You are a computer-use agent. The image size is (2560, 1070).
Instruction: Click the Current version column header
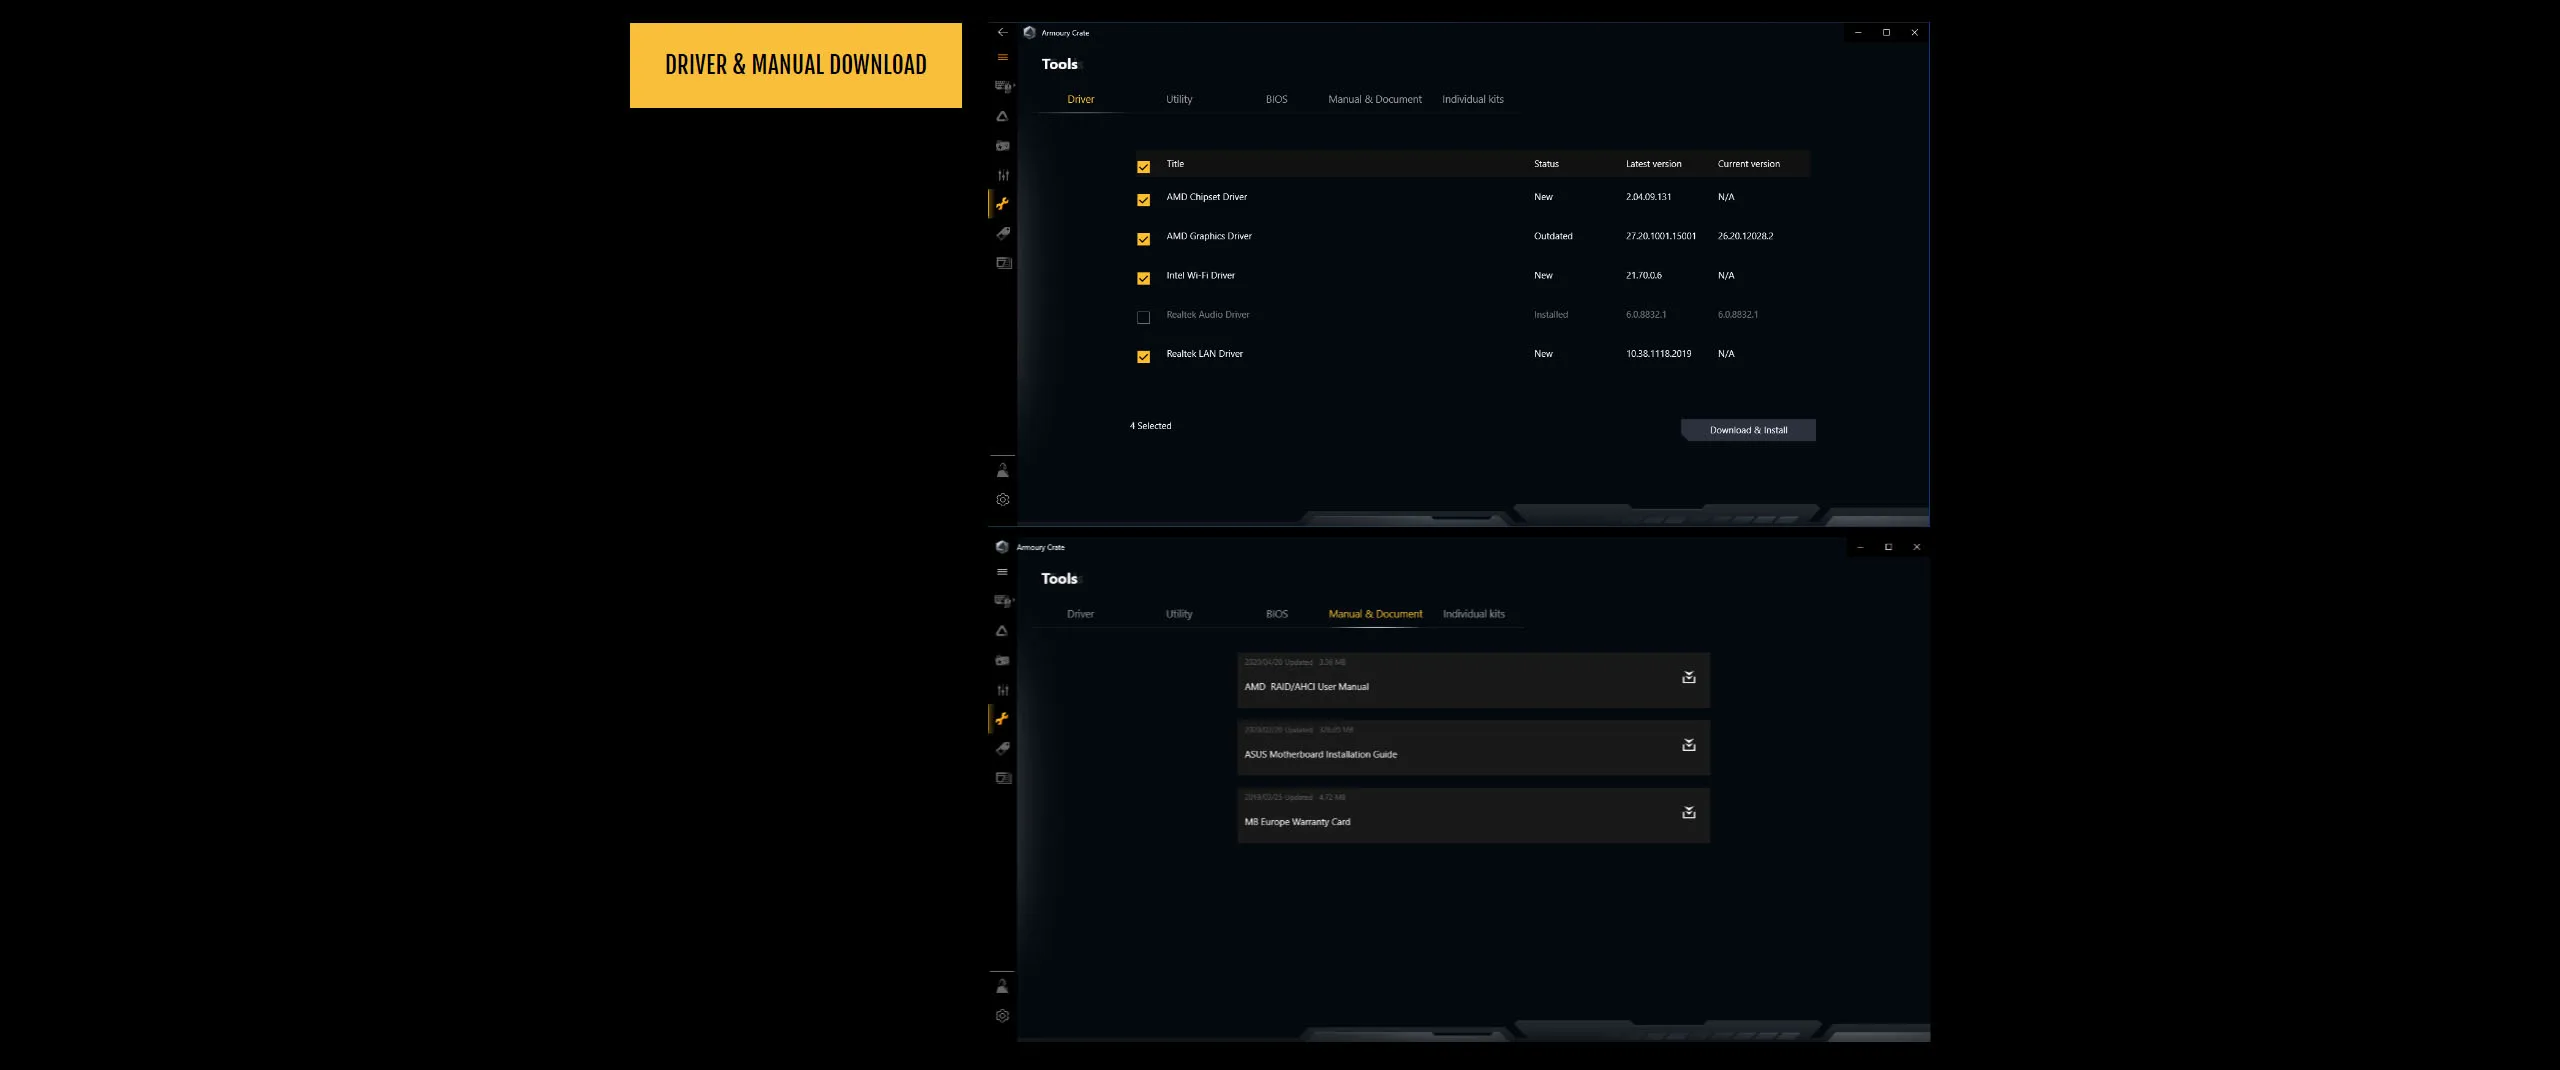tap(1748, 164)
